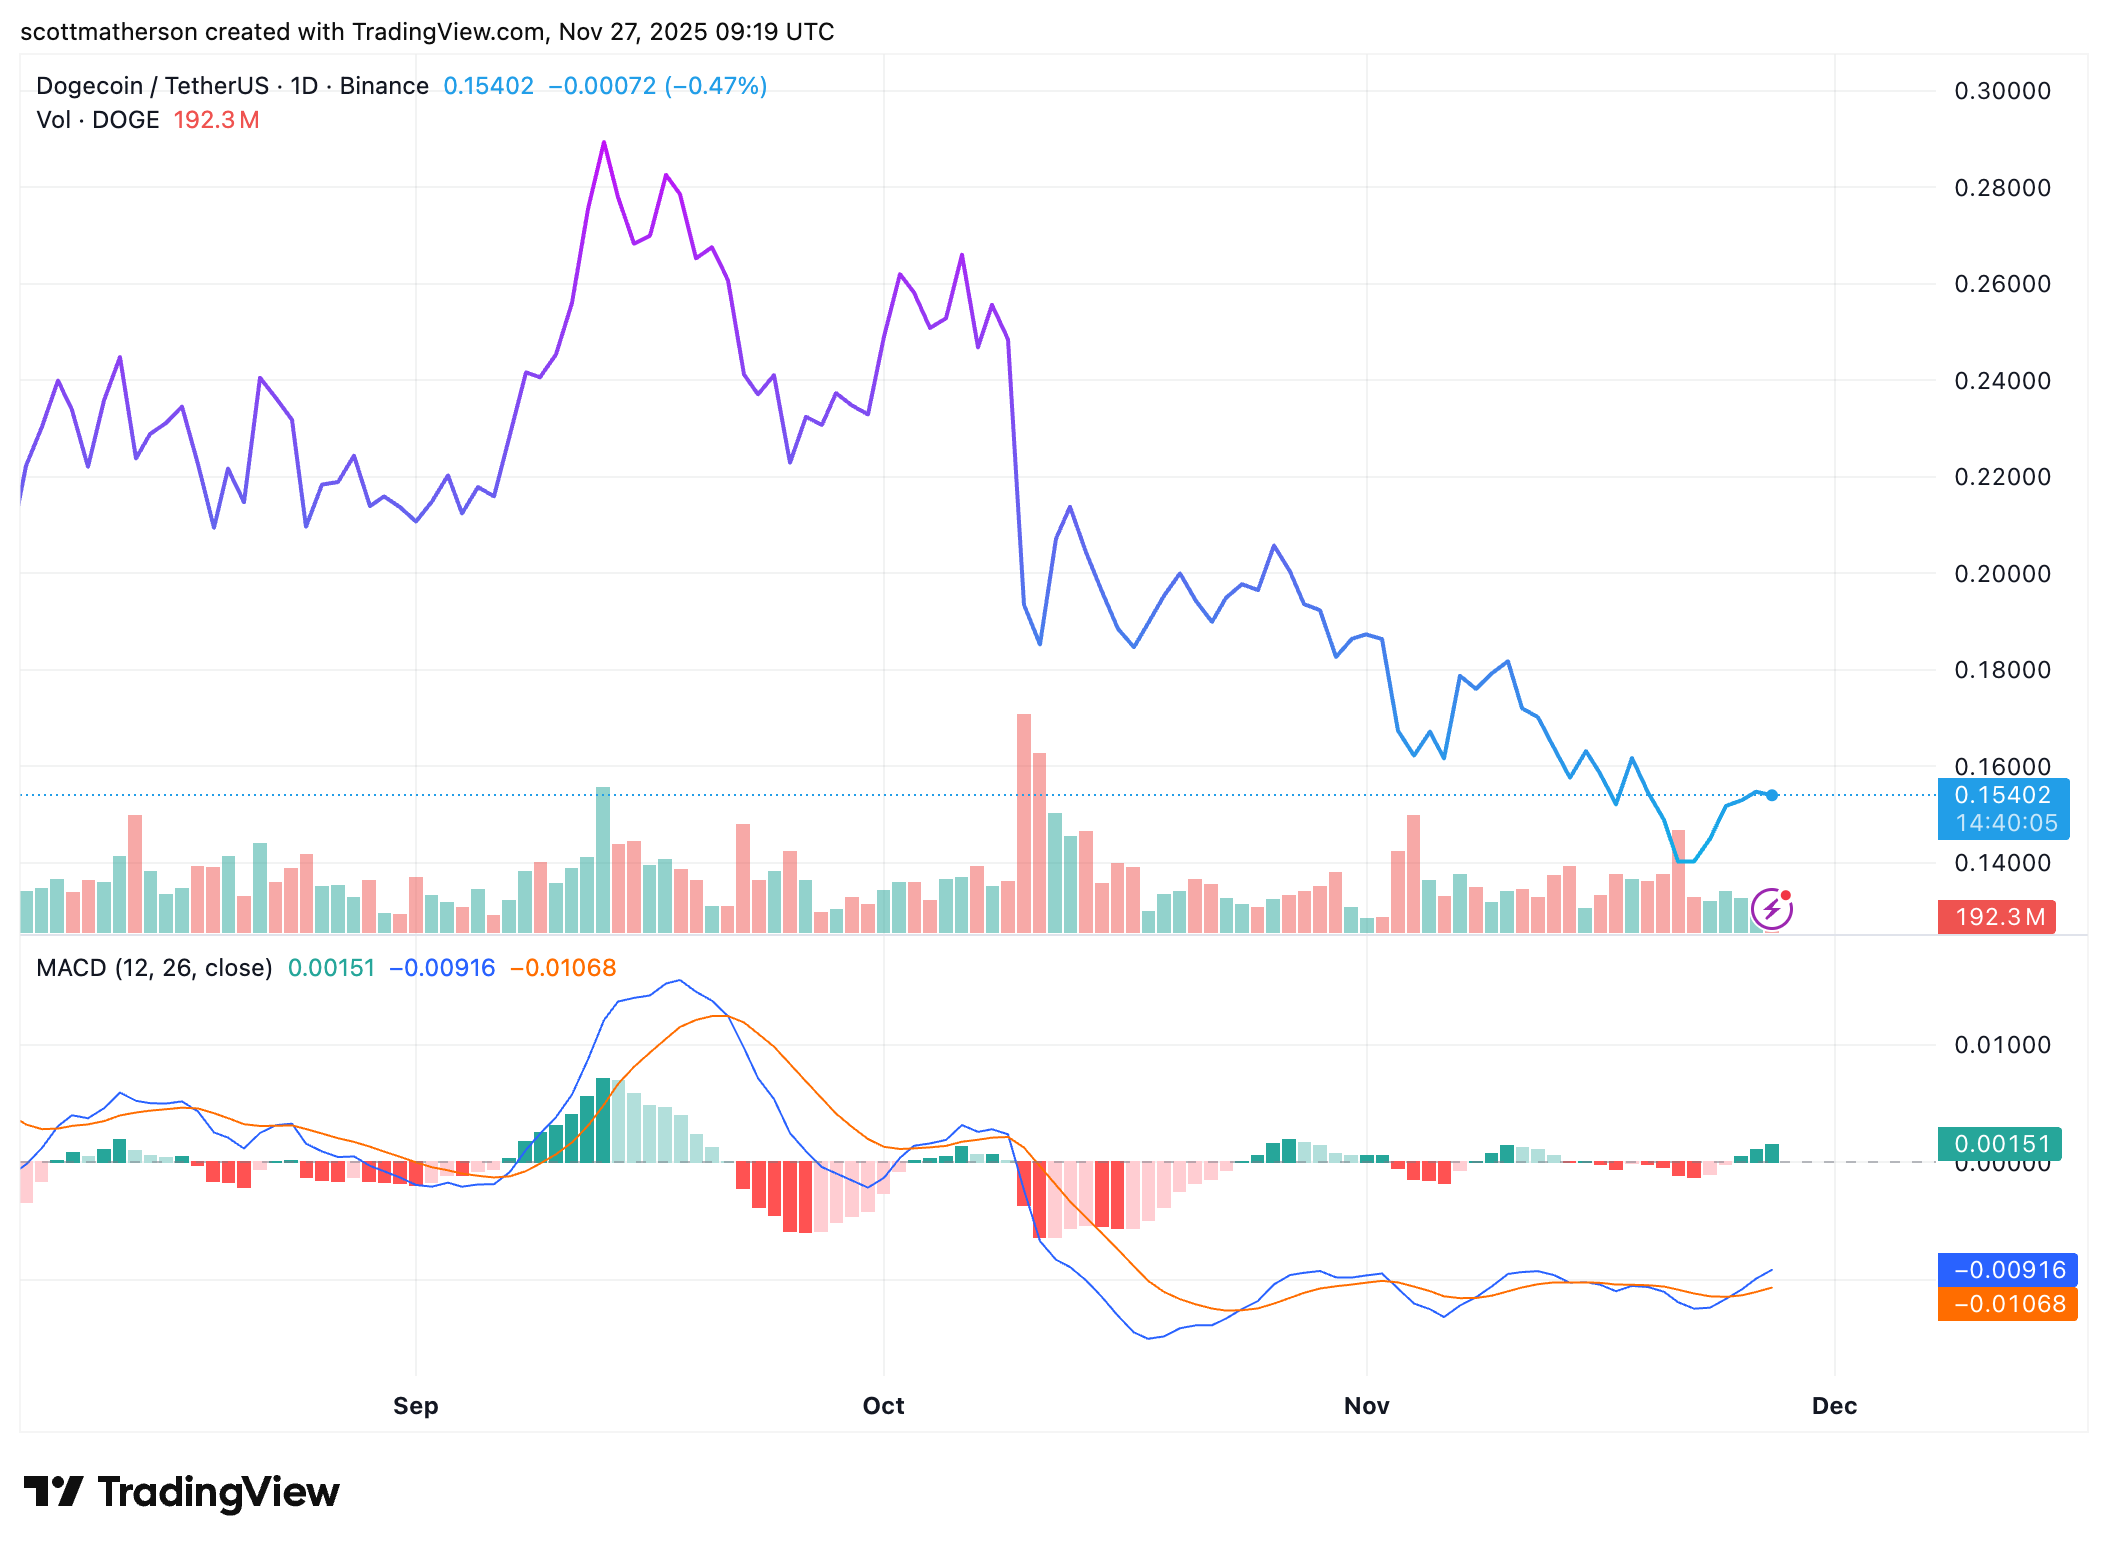Click Nov on the time axis

click(1366, 1405)
